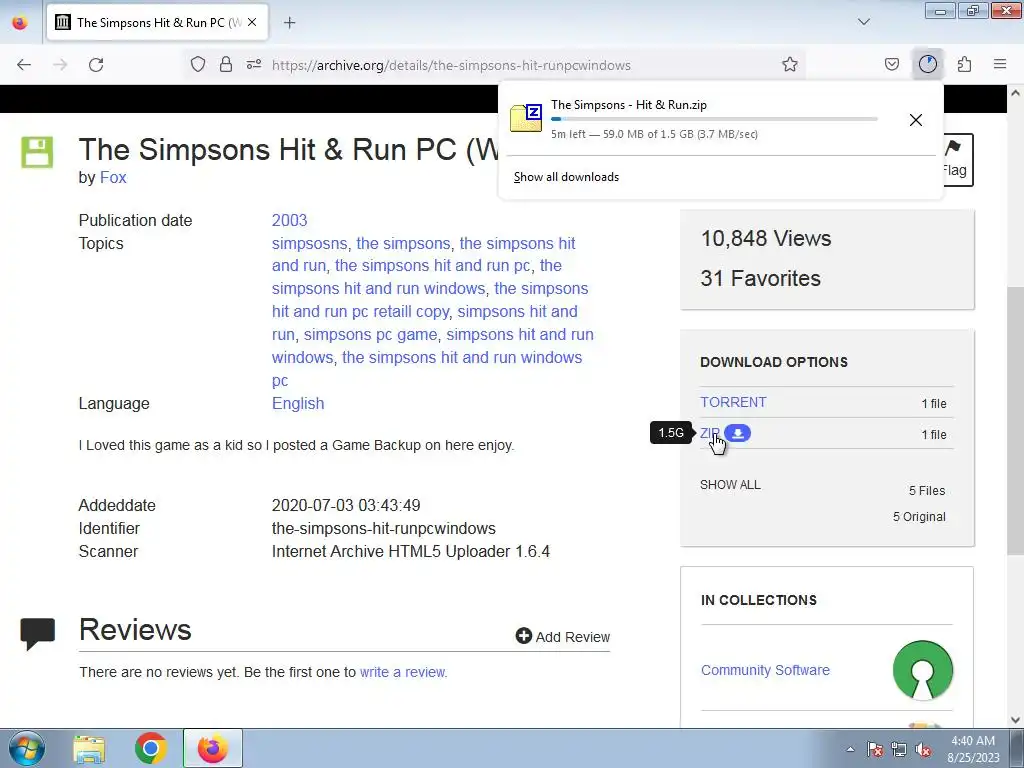Open the 2003 publication date link

pyautogui.click(x=289, y=220)
